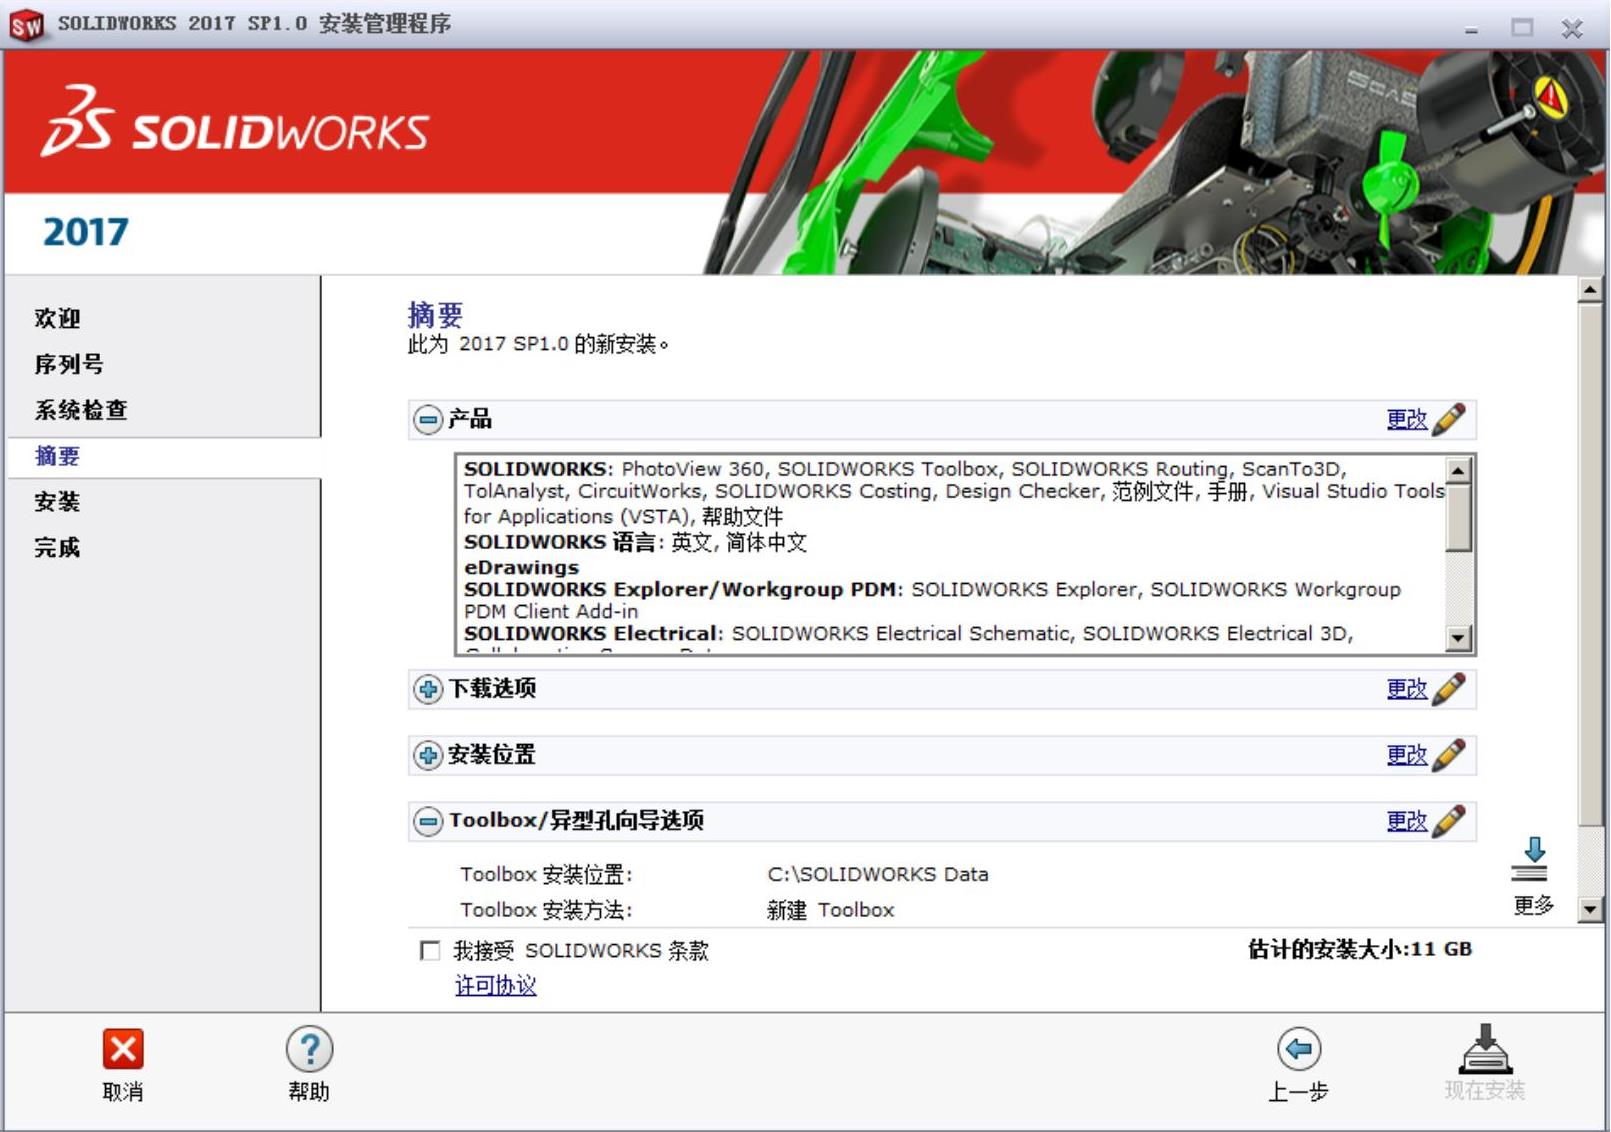Open help with the 帮助 question mark icon
The height and width of the screenshot is (1132, 1611).
tap(309, 1050)
